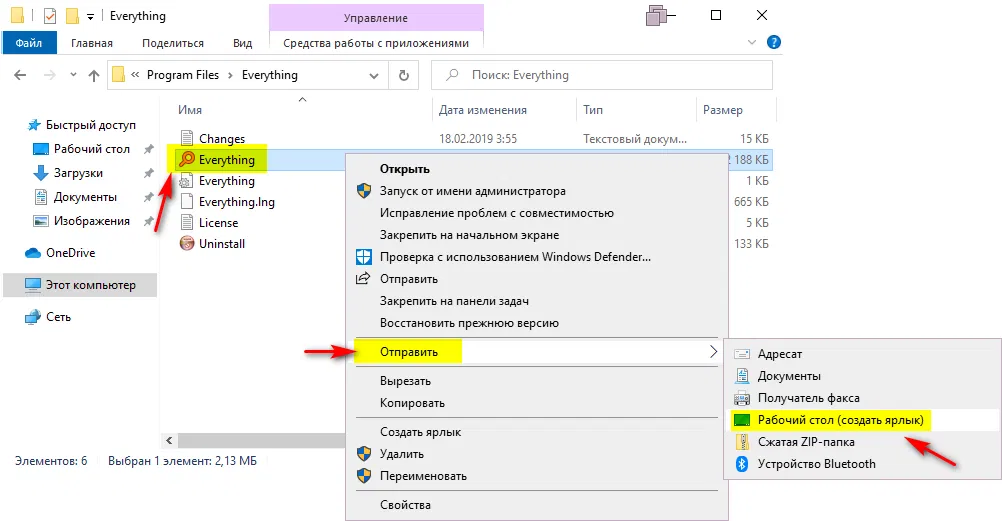The image size is (1002, 521).
Task: Click the shield icon beside Удалить
Action: point(364,454)
